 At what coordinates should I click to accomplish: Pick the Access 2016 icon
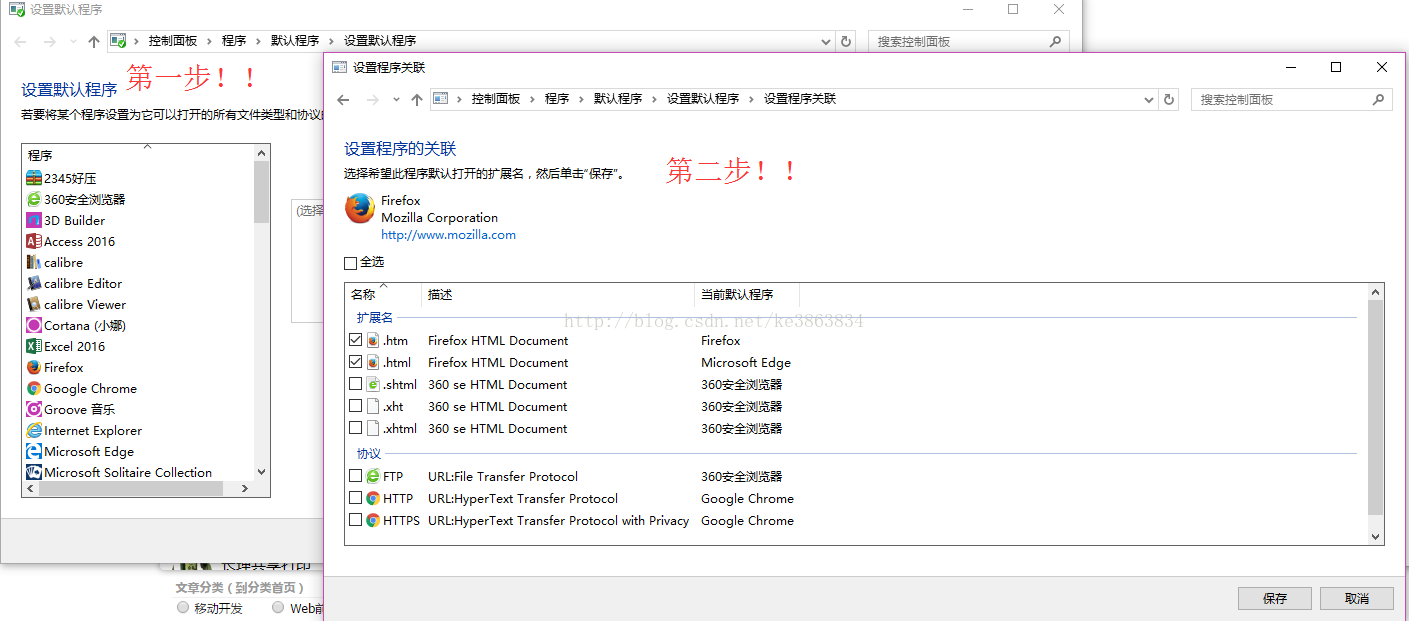(34, 241)
